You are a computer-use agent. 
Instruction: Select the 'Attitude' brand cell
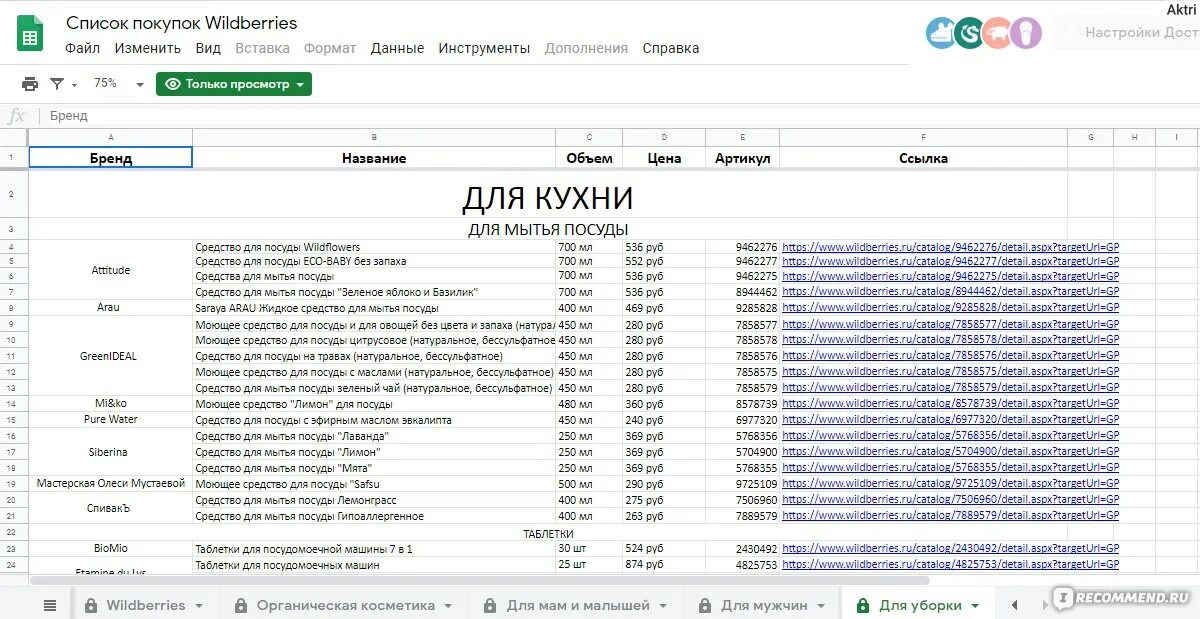110,270
